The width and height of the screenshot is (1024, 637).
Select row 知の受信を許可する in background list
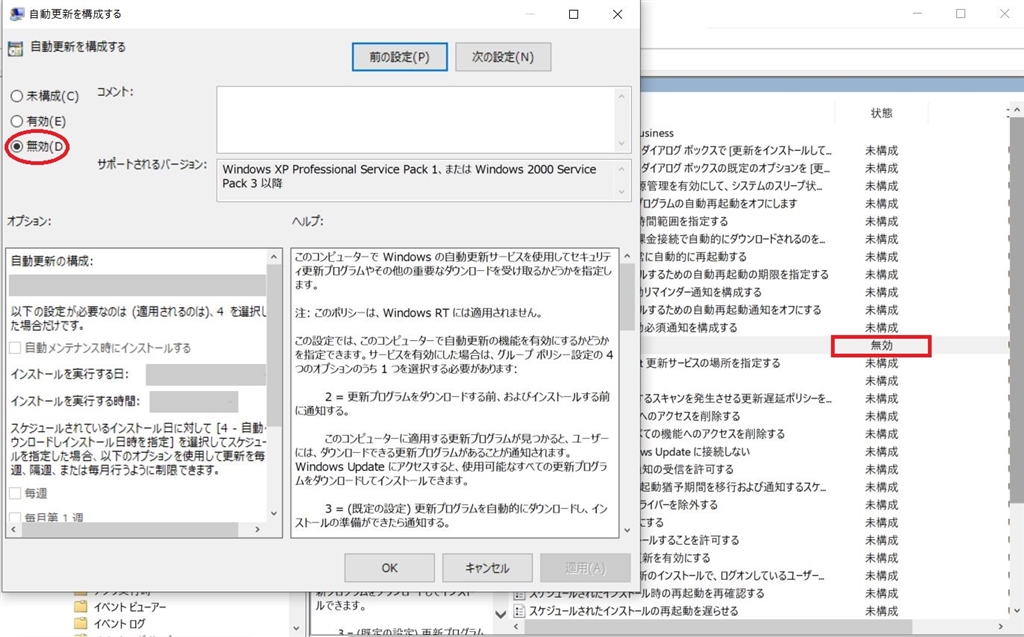(x=687, y=470)
